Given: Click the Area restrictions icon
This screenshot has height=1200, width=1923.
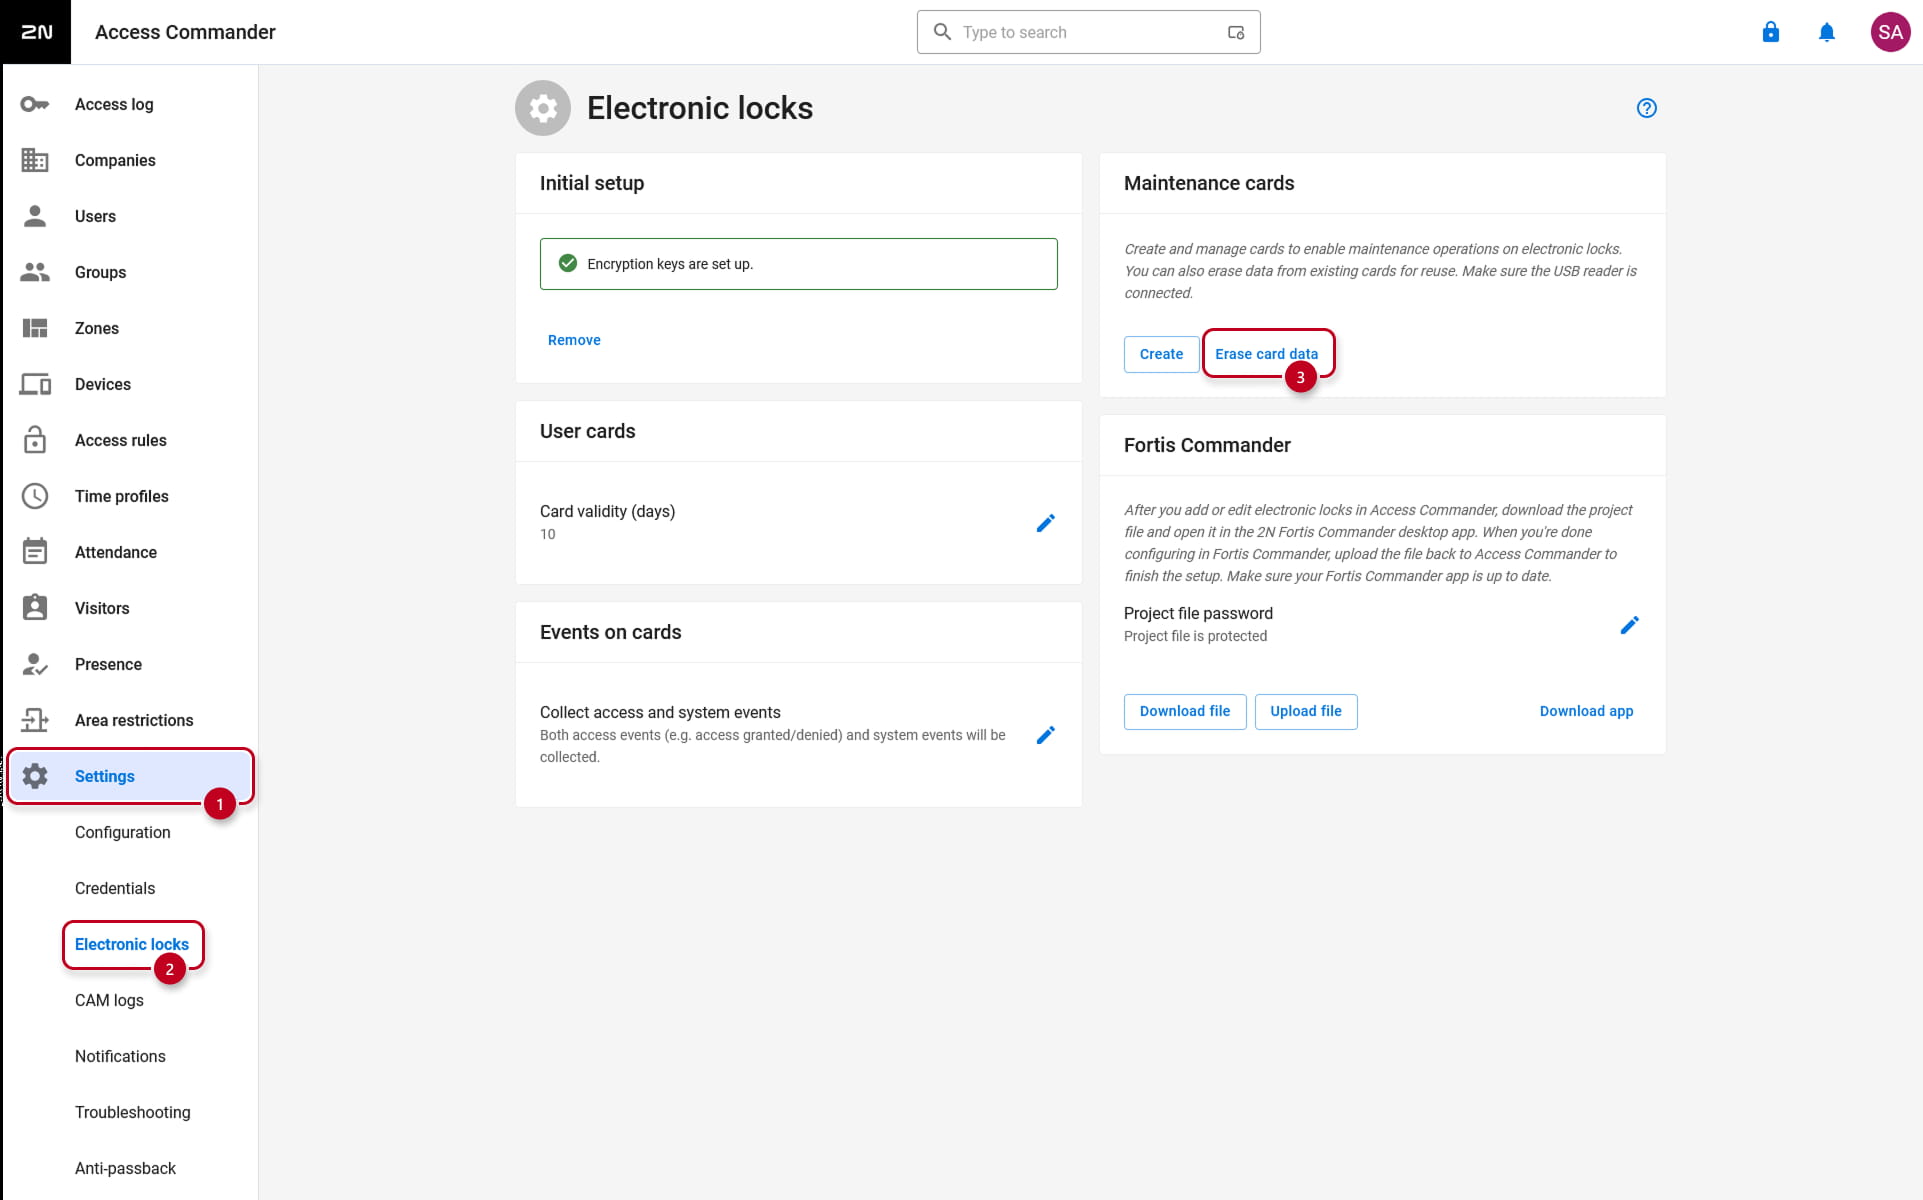Looking at the screenshot, I should [35, 720].
